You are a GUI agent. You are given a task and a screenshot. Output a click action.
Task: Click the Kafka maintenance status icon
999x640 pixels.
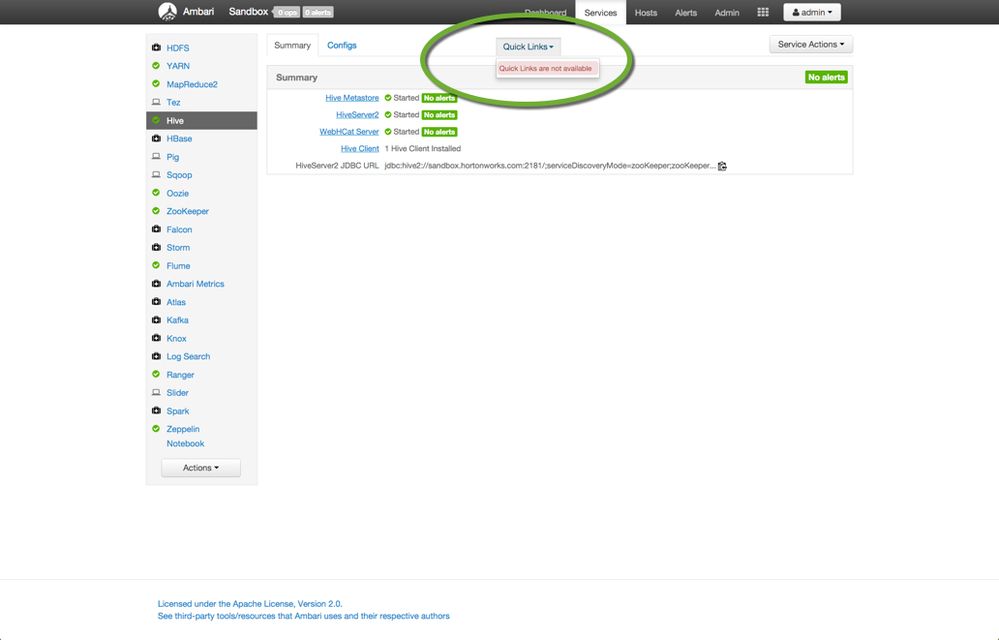pos(156,320)
